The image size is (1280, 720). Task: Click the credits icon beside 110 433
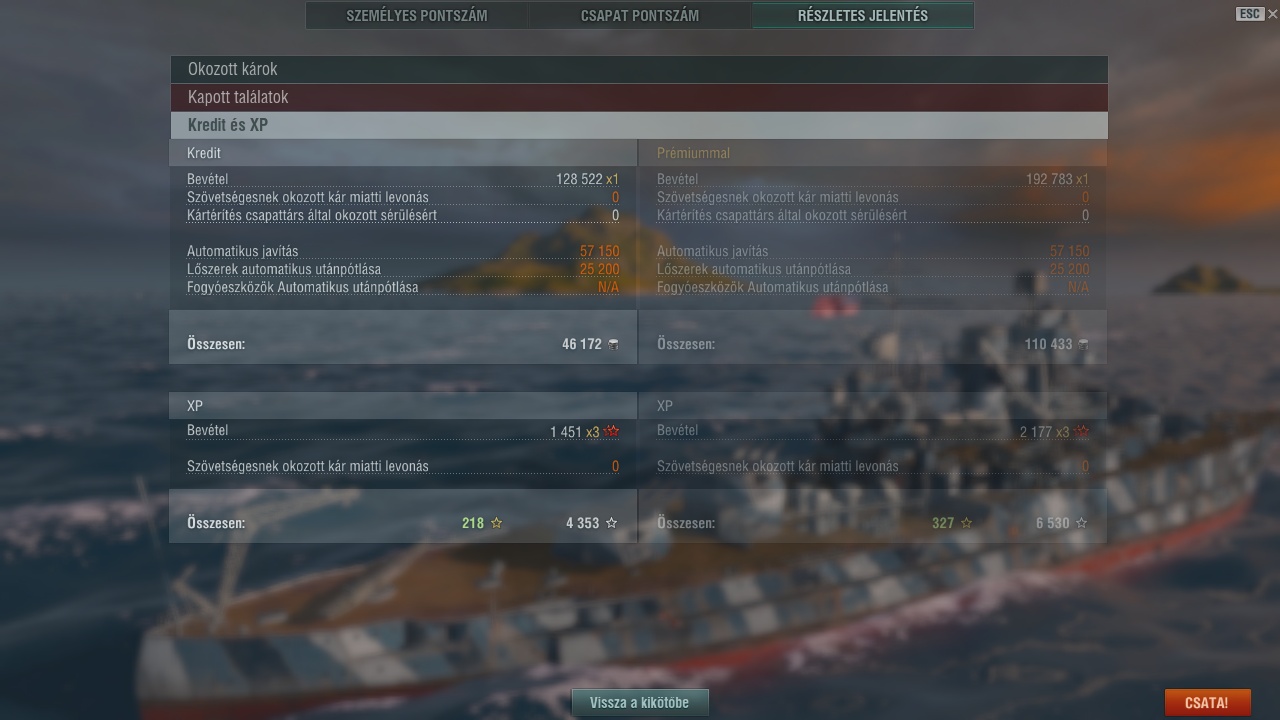1083,344
